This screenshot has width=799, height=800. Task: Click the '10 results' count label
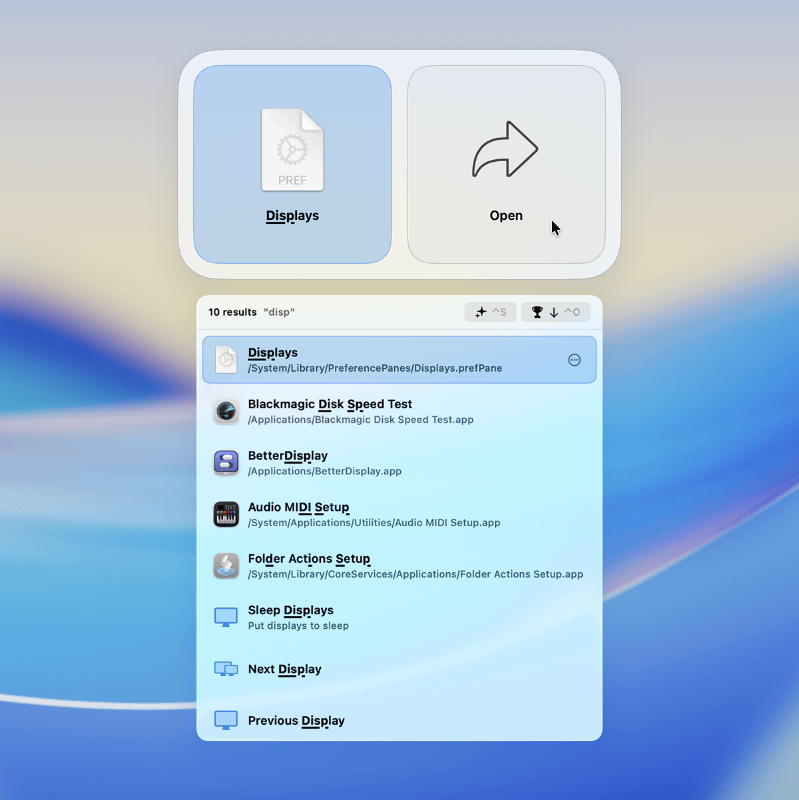tap(232, 312)
